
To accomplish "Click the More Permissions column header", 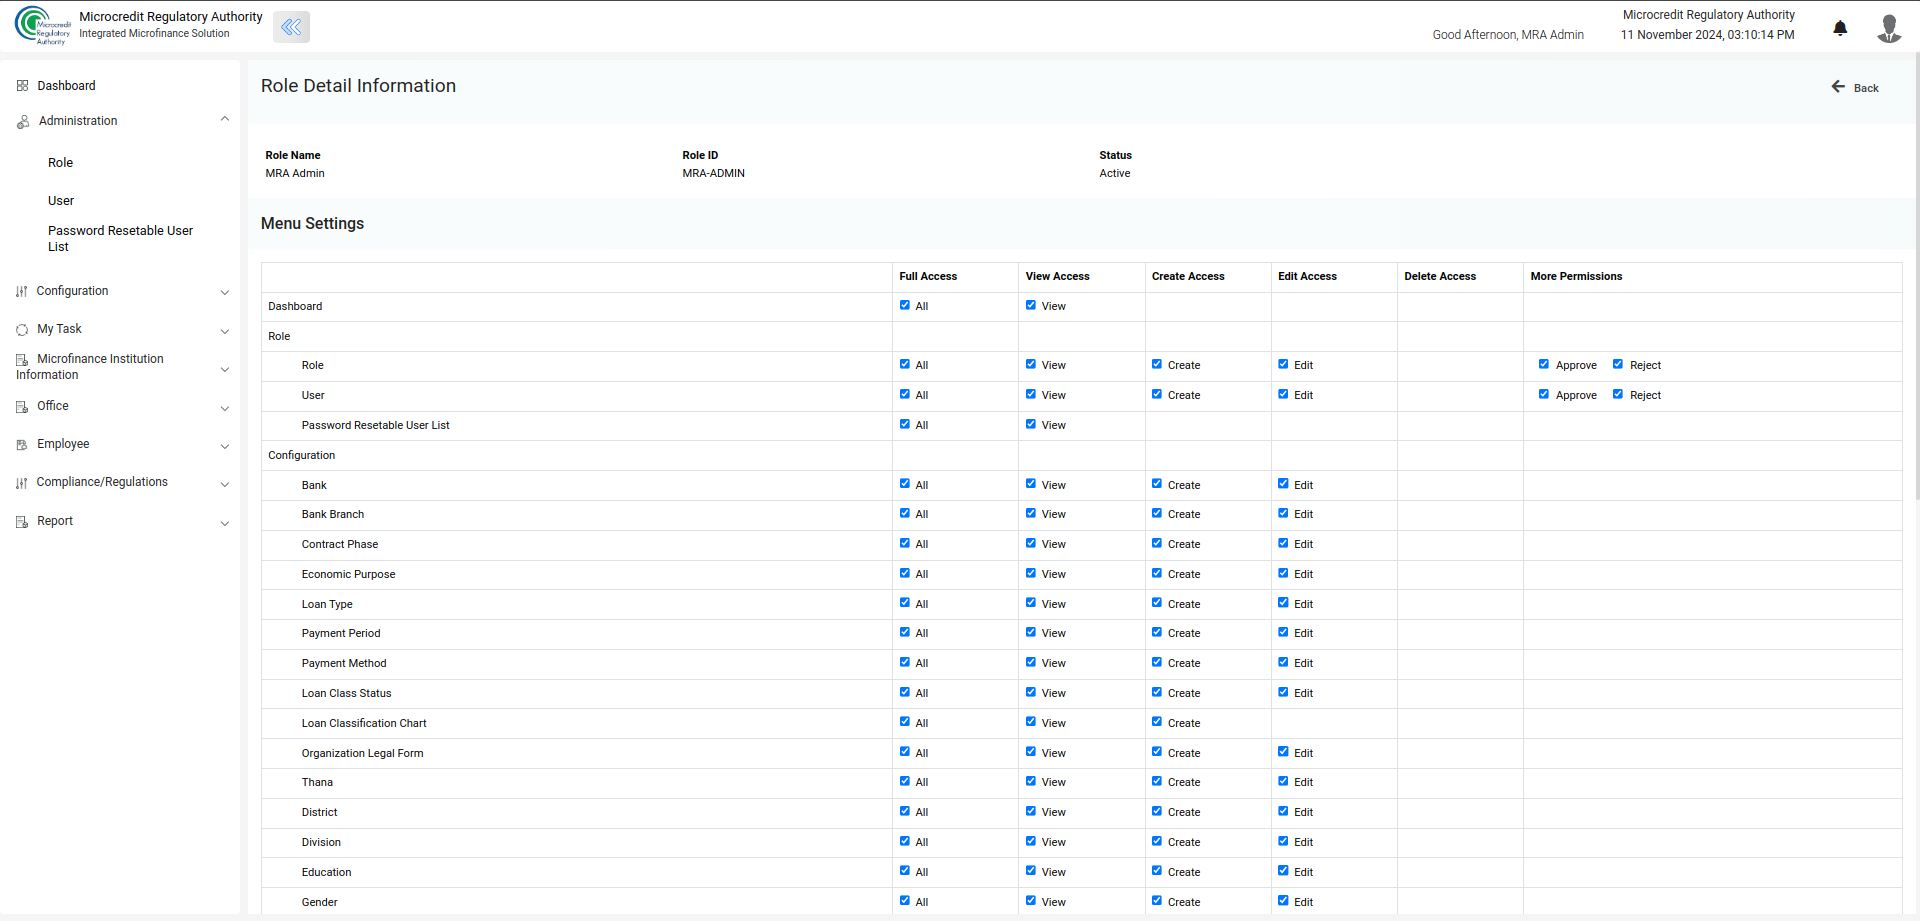I will [1576, 276].
